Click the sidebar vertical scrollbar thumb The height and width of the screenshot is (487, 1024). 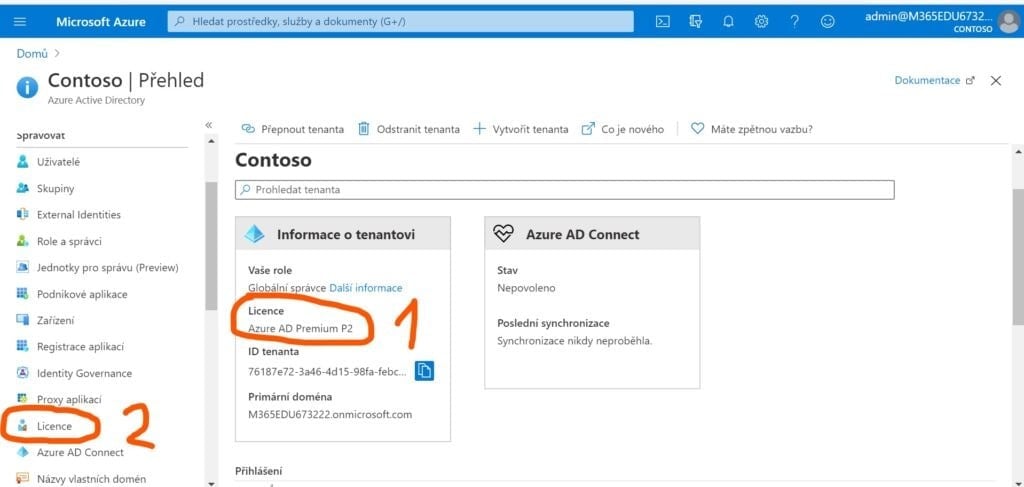(210, 245)
